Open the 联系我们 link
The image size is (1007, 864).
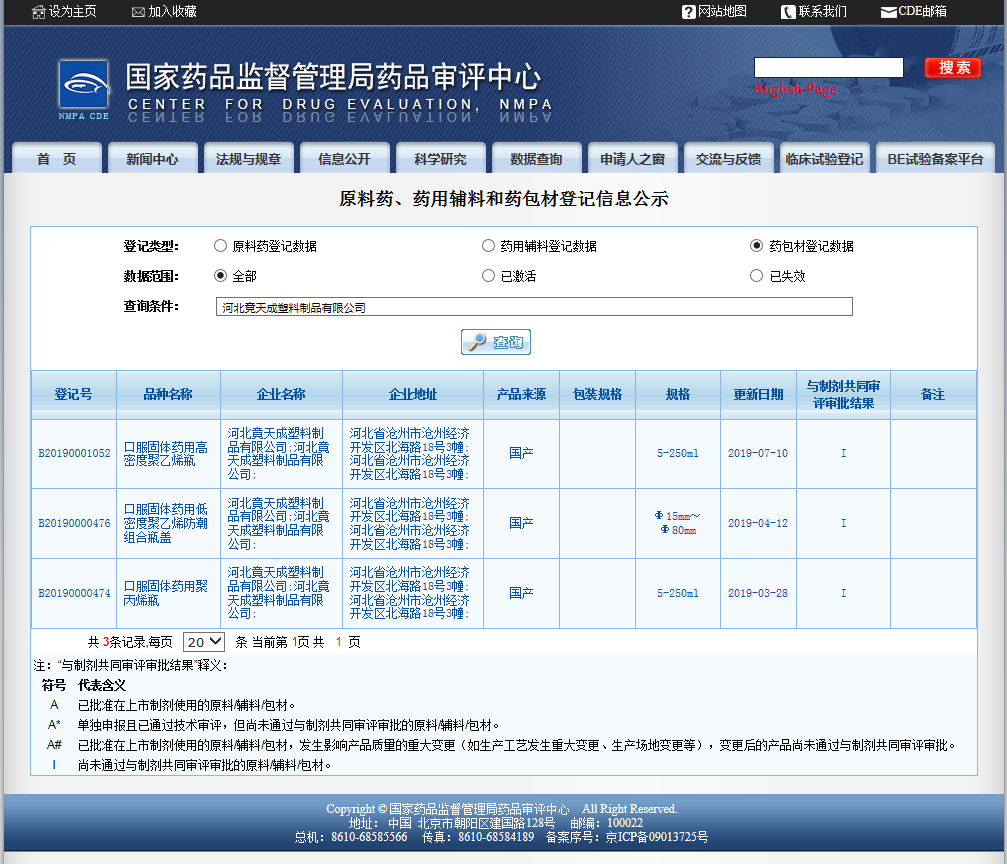coord(823,12)
